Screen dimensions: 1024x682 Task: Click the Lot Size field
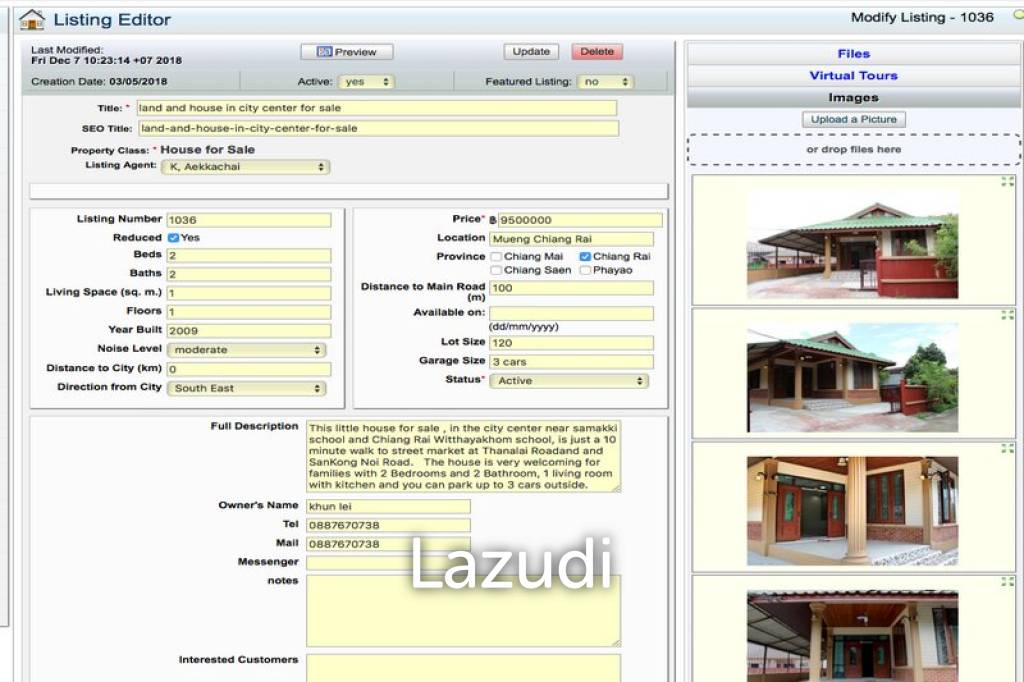(571, 343)
